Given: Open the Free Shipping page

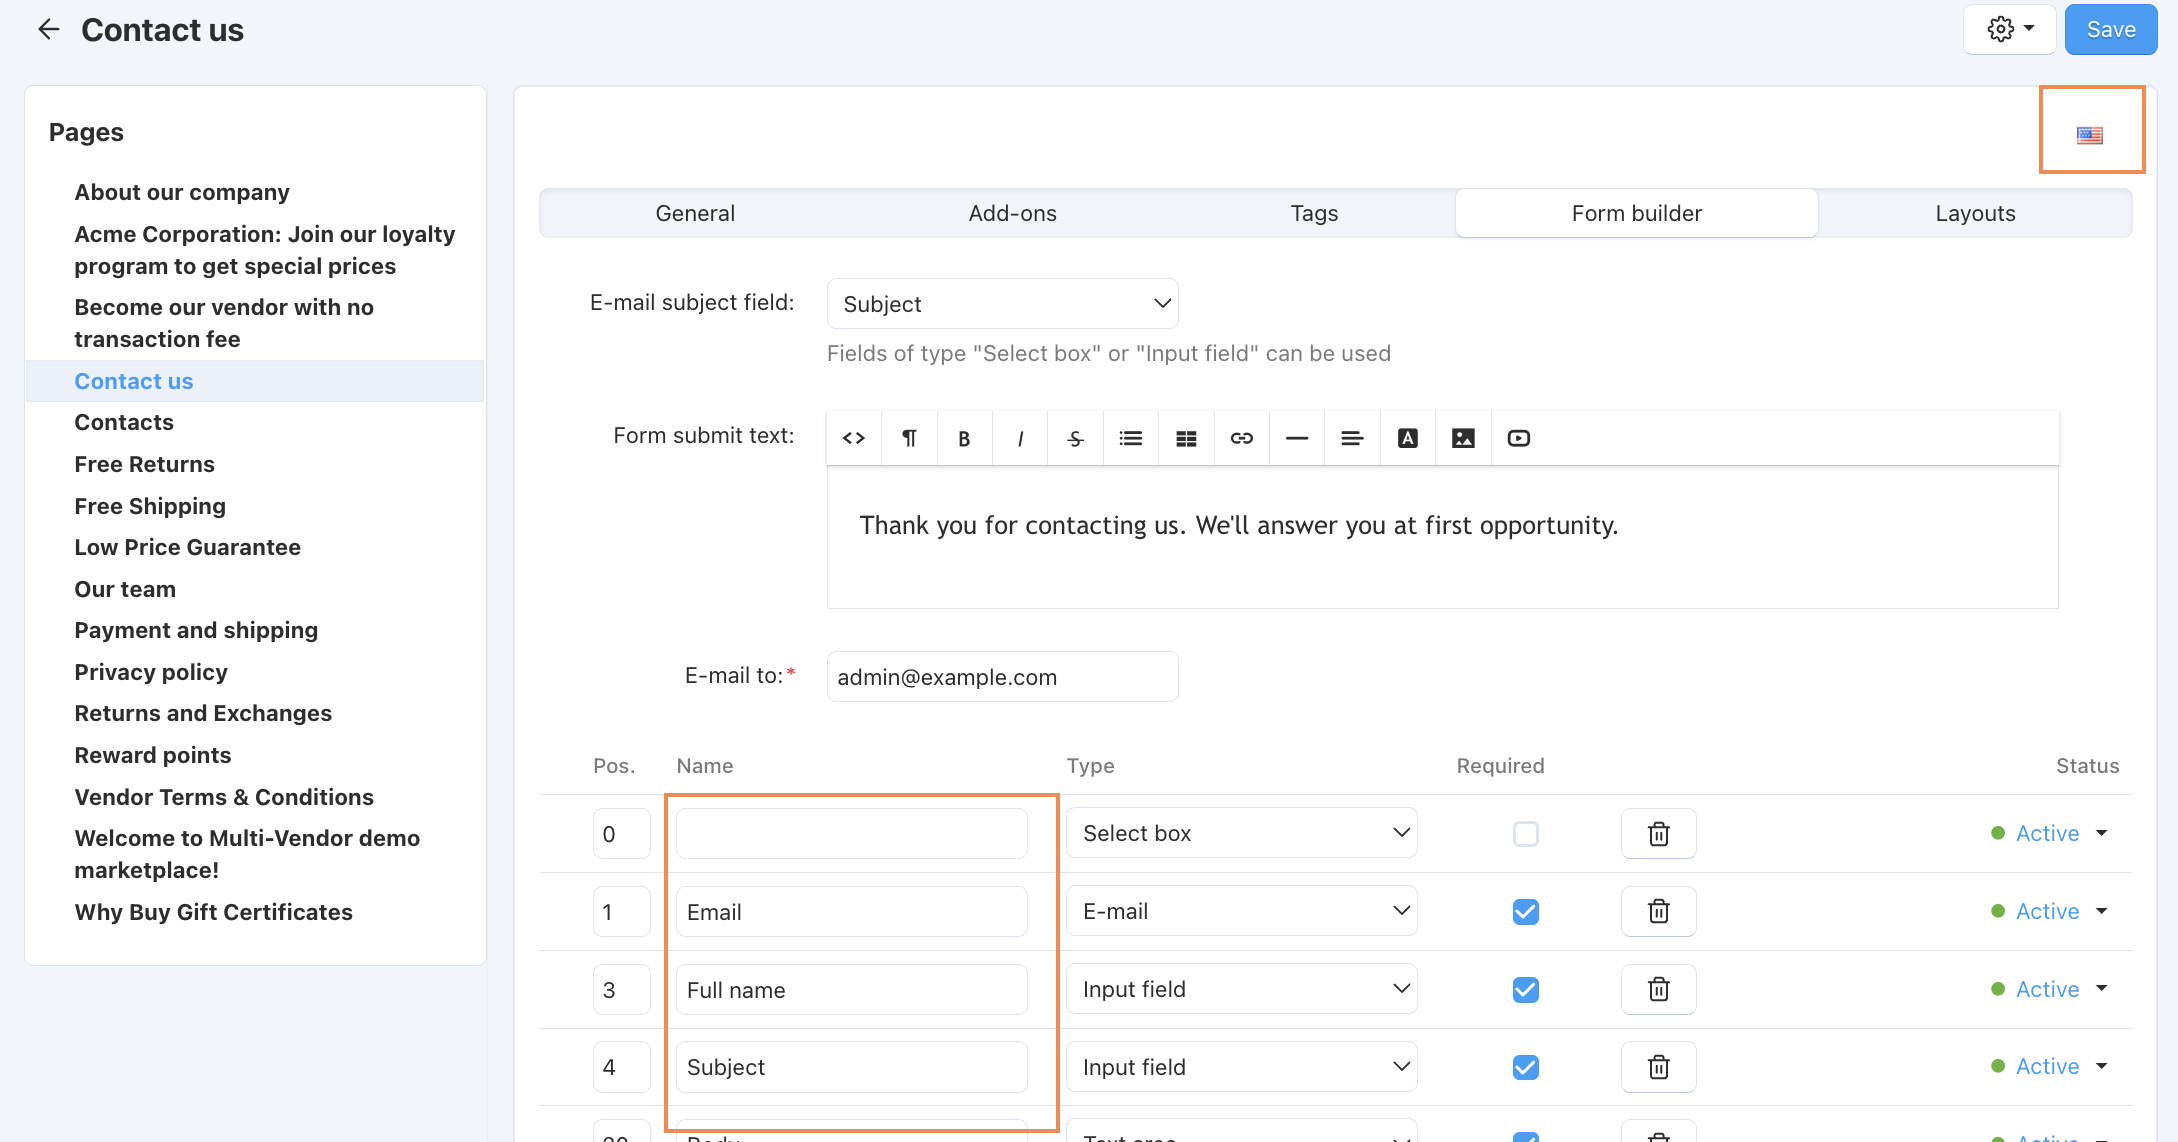Looking at the screenshot, I should (x=150, y=506).
